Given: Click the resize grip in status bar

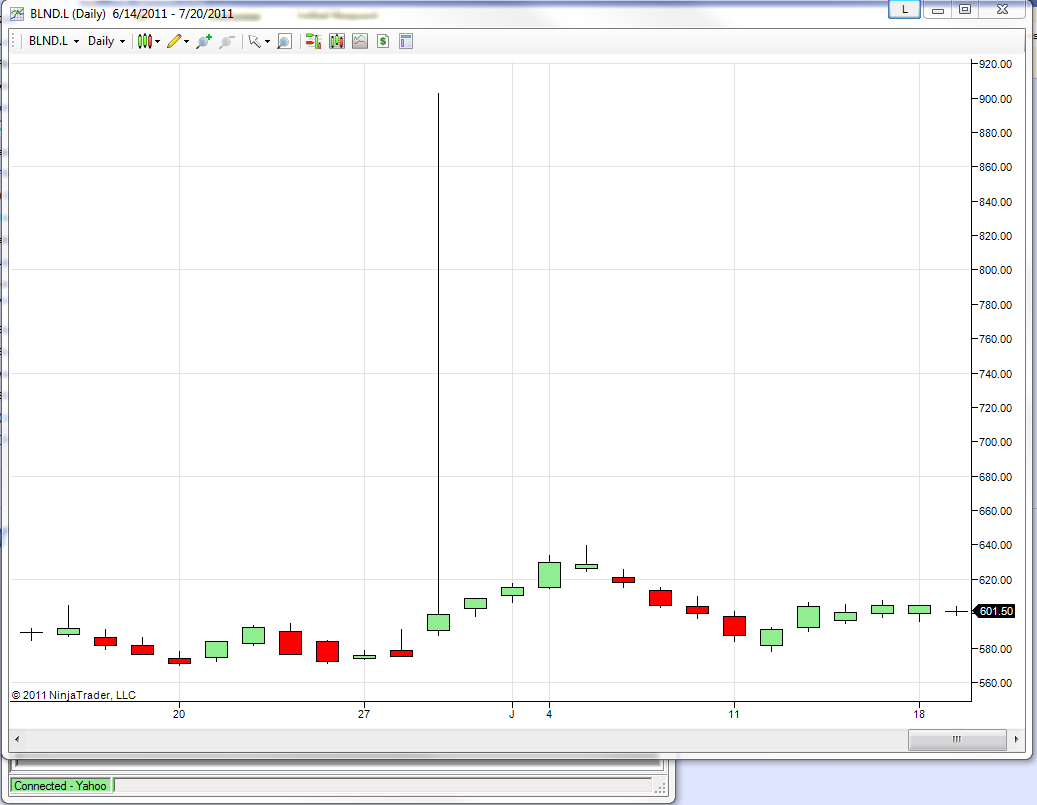Looking at the screenshot, I should [x=660, y=787].
